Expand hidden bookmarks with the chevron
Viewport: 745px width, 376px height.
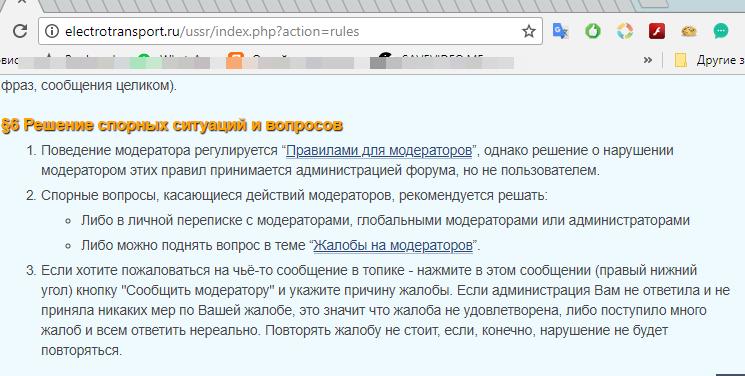[x=647, y=60]
